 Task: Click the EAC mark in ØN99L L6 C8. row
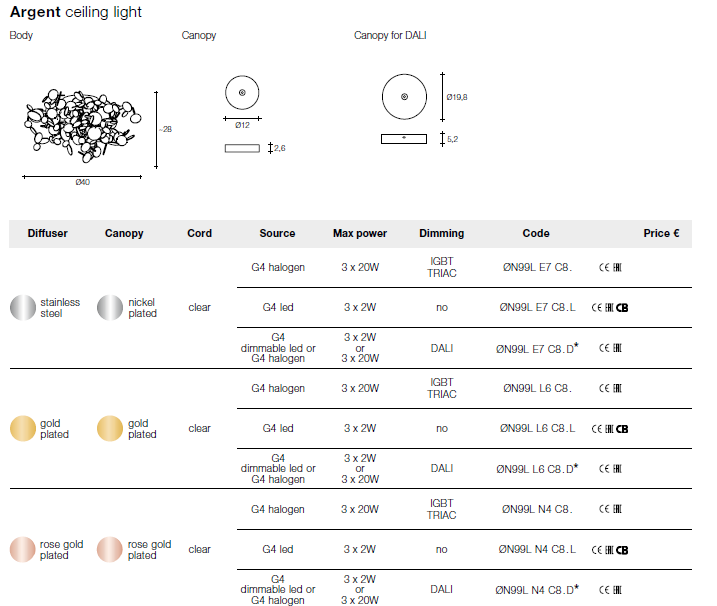coord(617,388)
